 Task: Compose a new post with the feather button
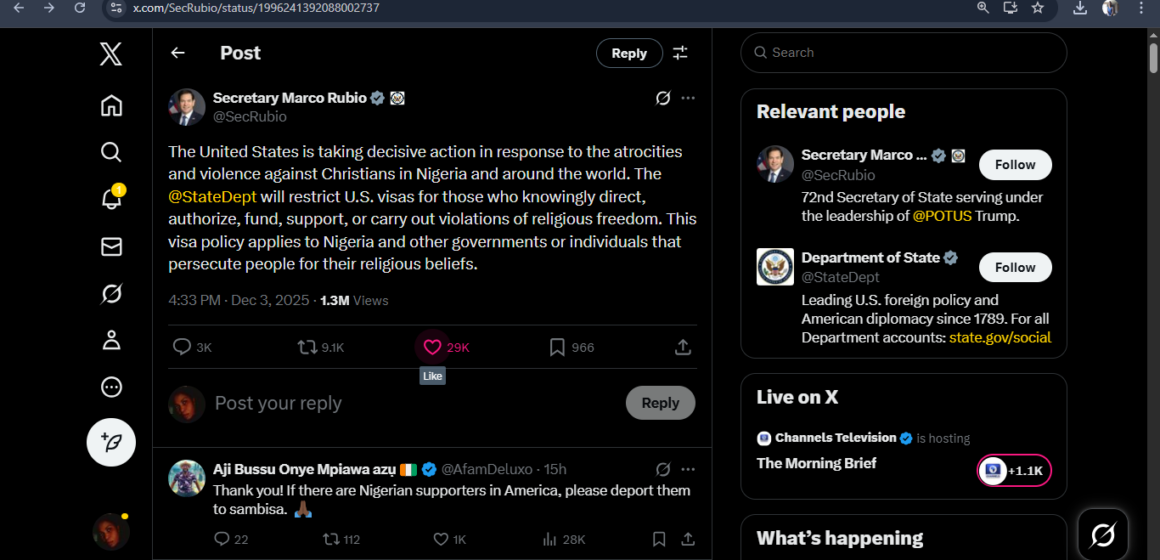click(111, 442)
